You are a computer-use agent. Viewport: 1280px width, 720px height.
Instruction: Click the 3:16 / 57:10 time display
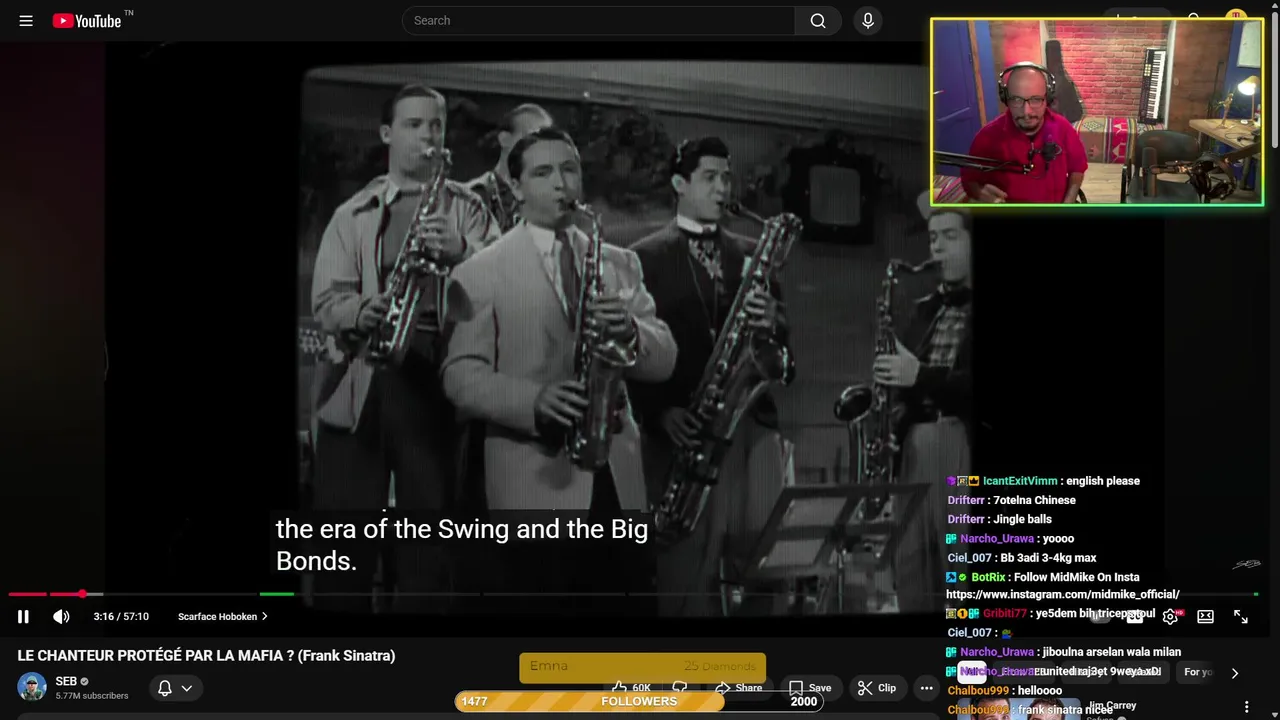[121, 617]
